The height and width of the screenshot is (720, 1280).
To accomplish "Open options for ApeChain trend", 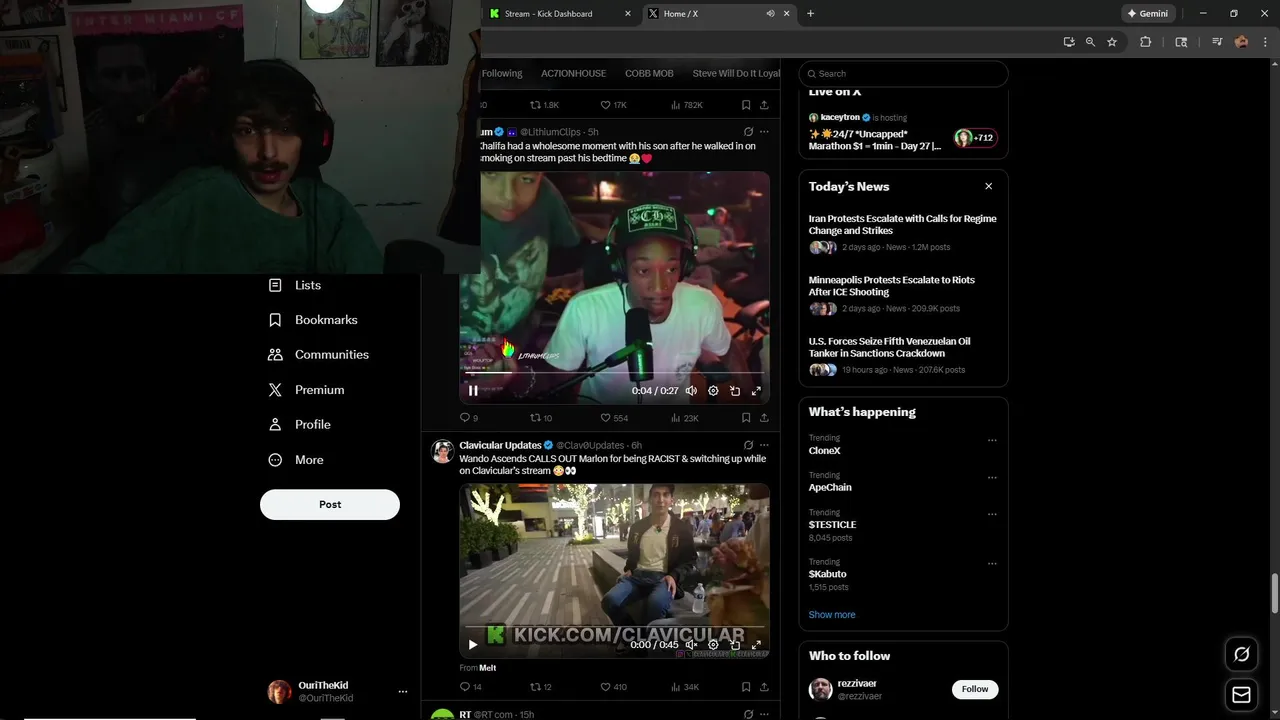I will [992, 477].
